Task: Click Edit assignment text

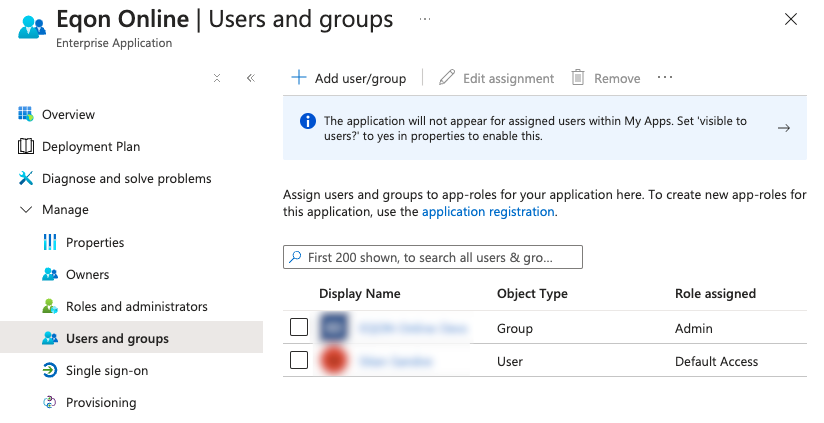Action: [509, 79]
